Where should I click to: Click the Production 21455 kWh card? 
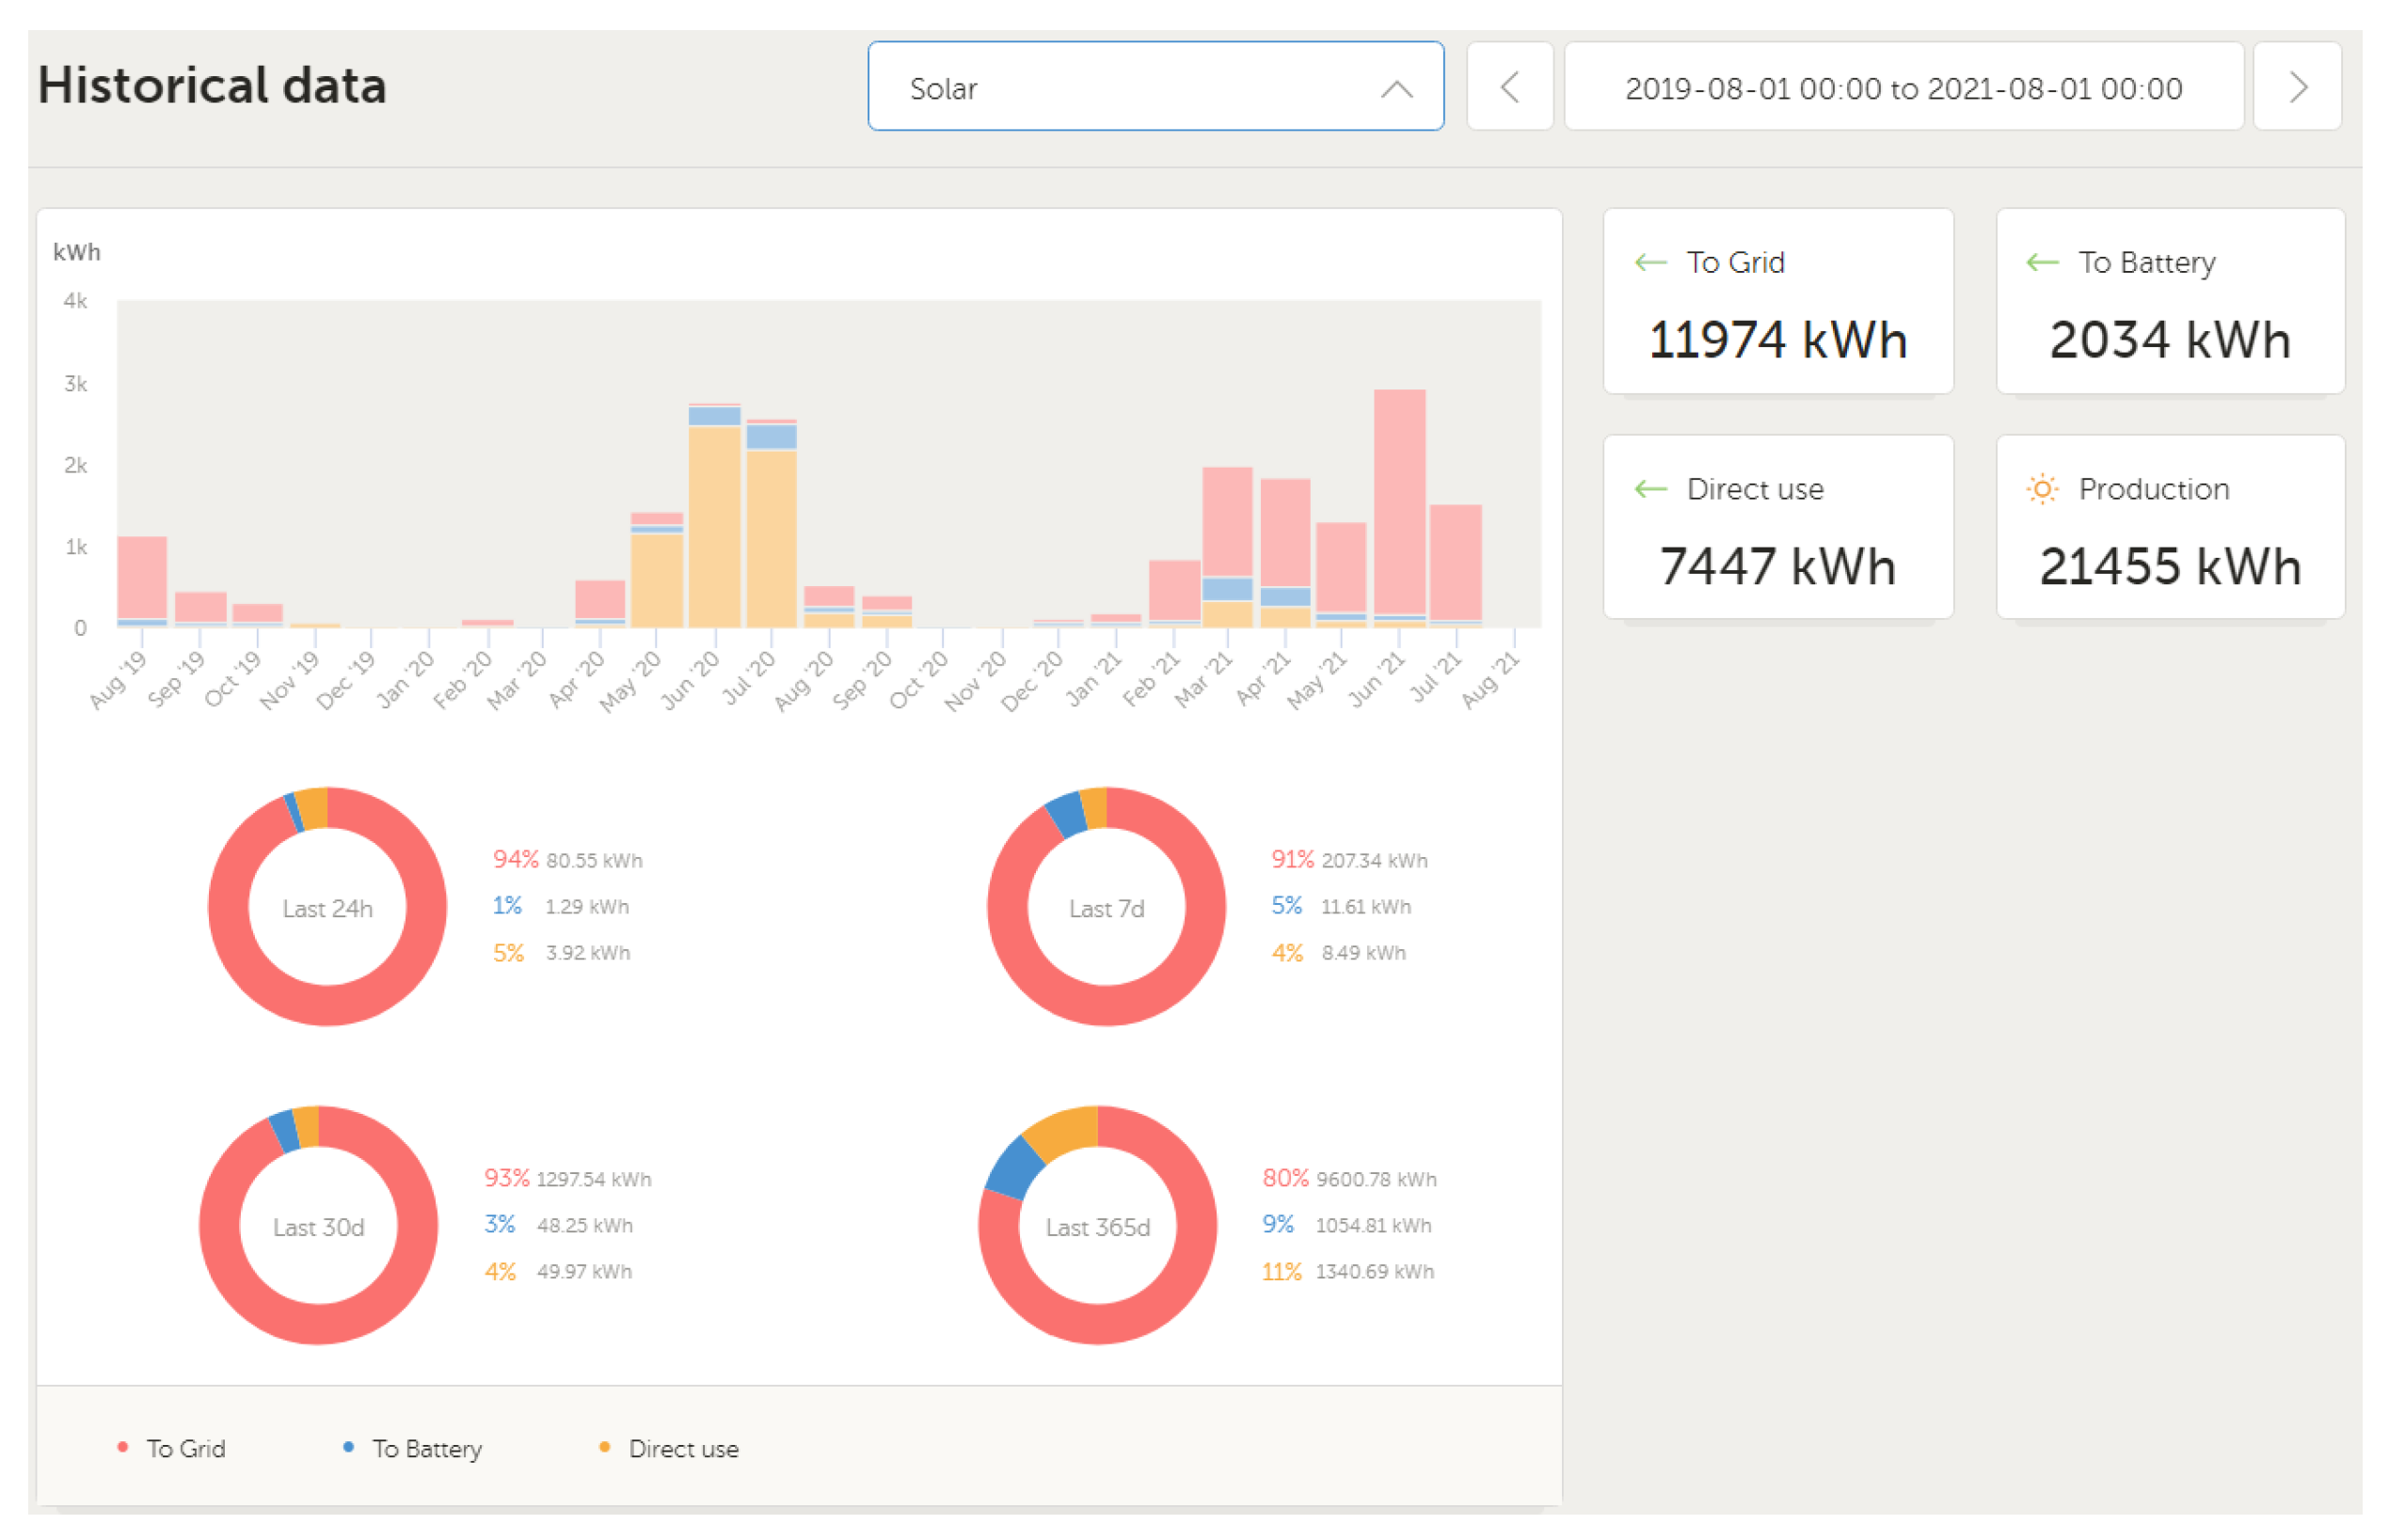point(2169,527)
